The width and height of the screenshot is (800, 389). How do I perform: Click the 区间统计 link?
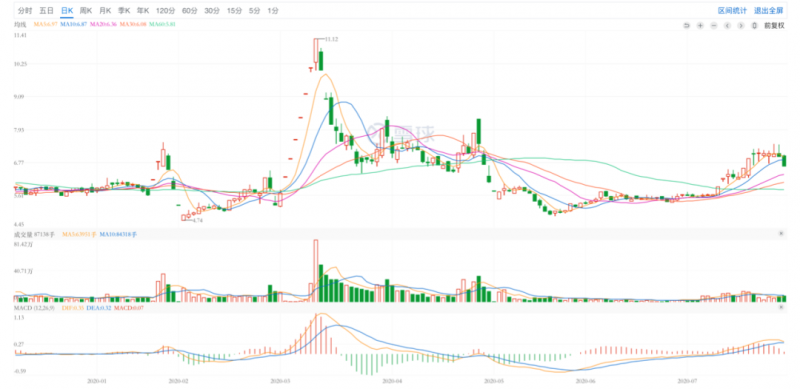click(732, 10)
